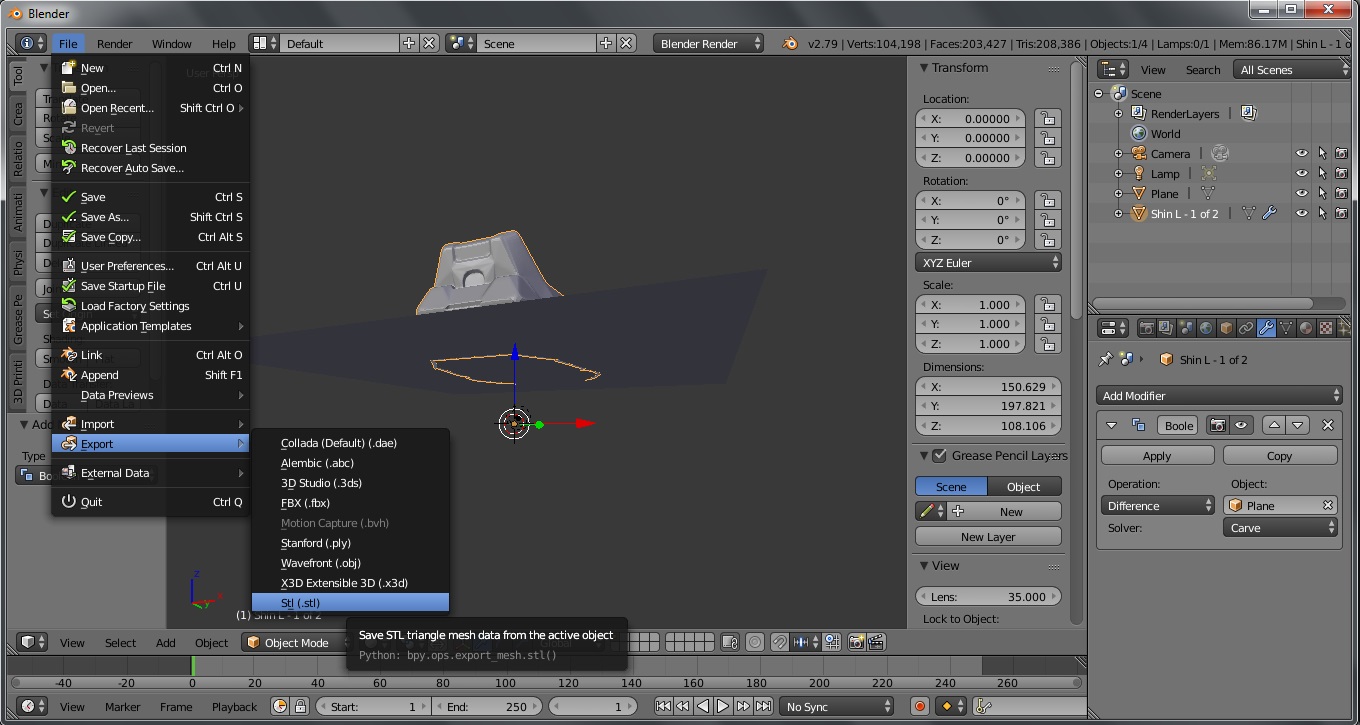
Task: Hide Plane in viewport using its eye icon
Action: [x=1302, y=193]
